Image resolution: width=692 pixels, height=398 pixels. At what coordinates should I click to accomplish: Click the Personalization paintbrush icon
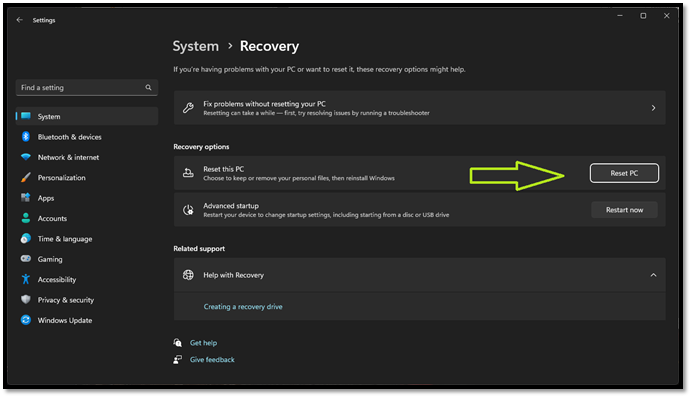click(26, 177)
